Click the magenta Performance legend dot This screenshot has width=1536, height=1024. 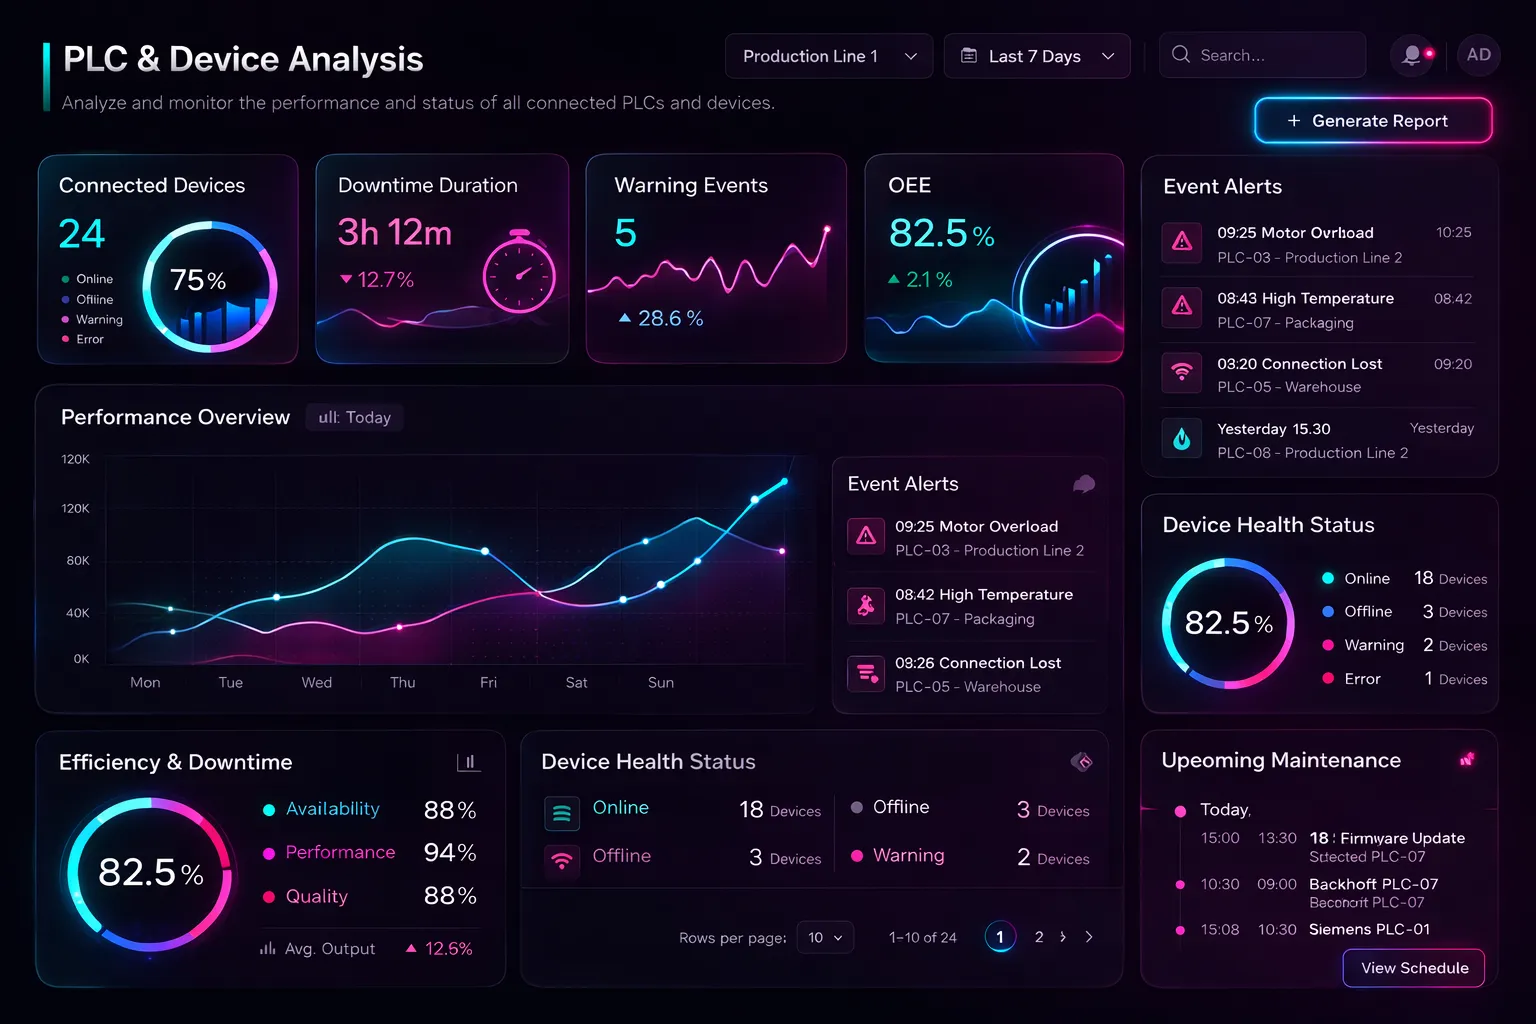pyautogui.click(x=269, y=853)
